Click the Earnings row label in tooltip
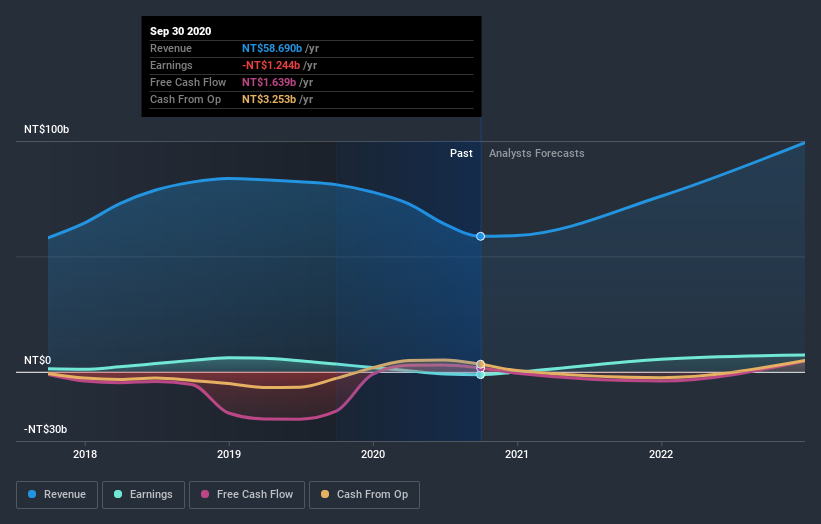 pyautogui.click(x=171, y=65)
